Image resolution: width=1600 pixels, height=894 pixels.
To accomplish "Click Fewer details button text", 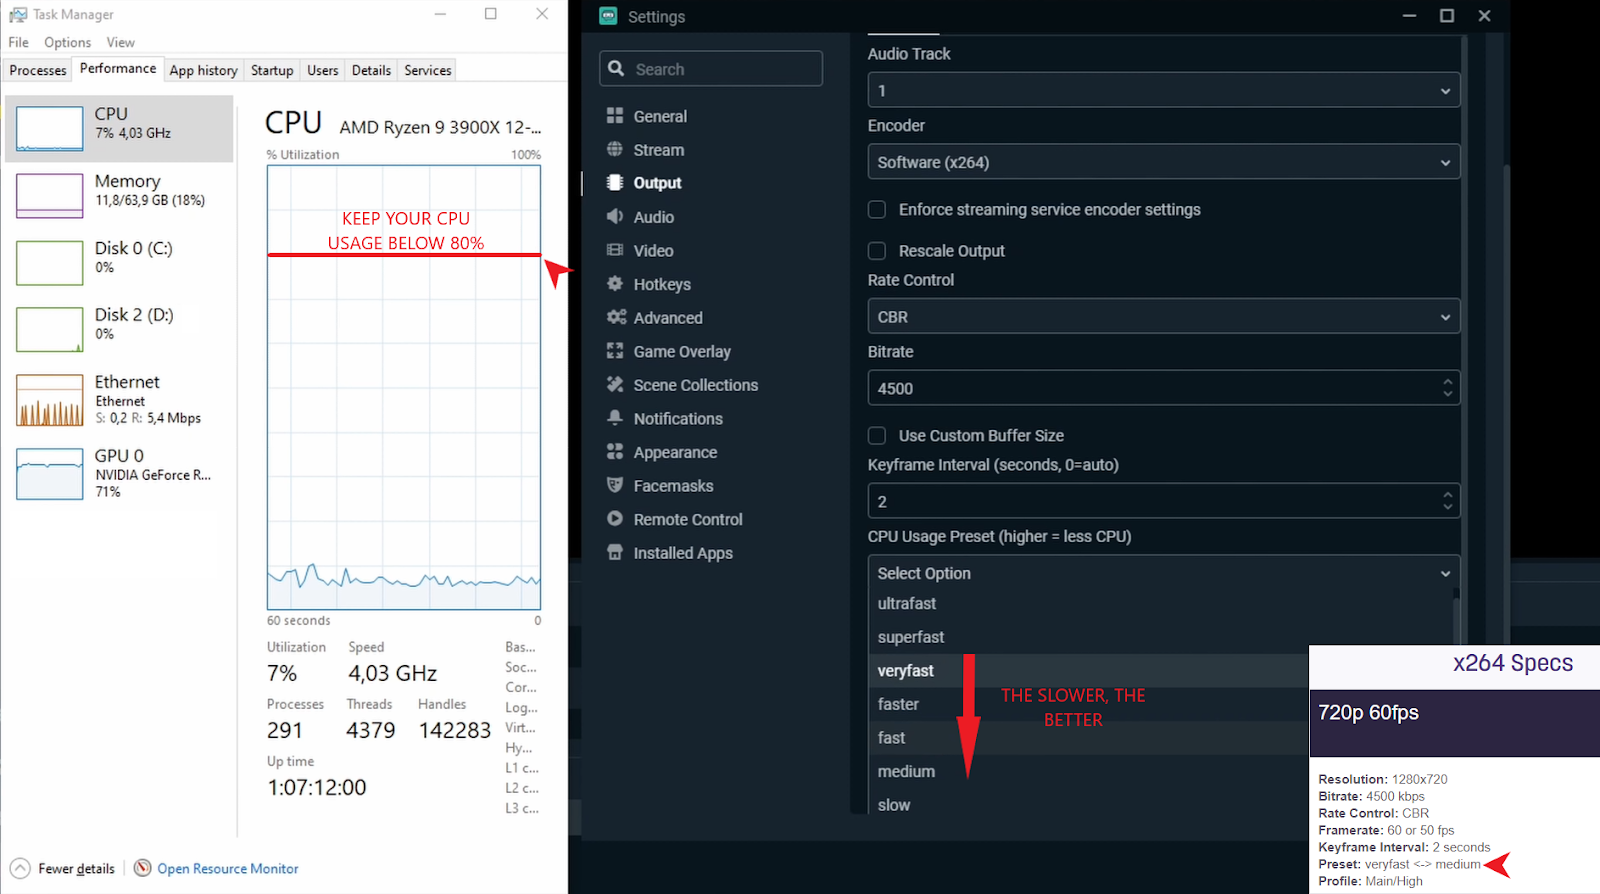I will pyautogui.click(x=76, y=868).
